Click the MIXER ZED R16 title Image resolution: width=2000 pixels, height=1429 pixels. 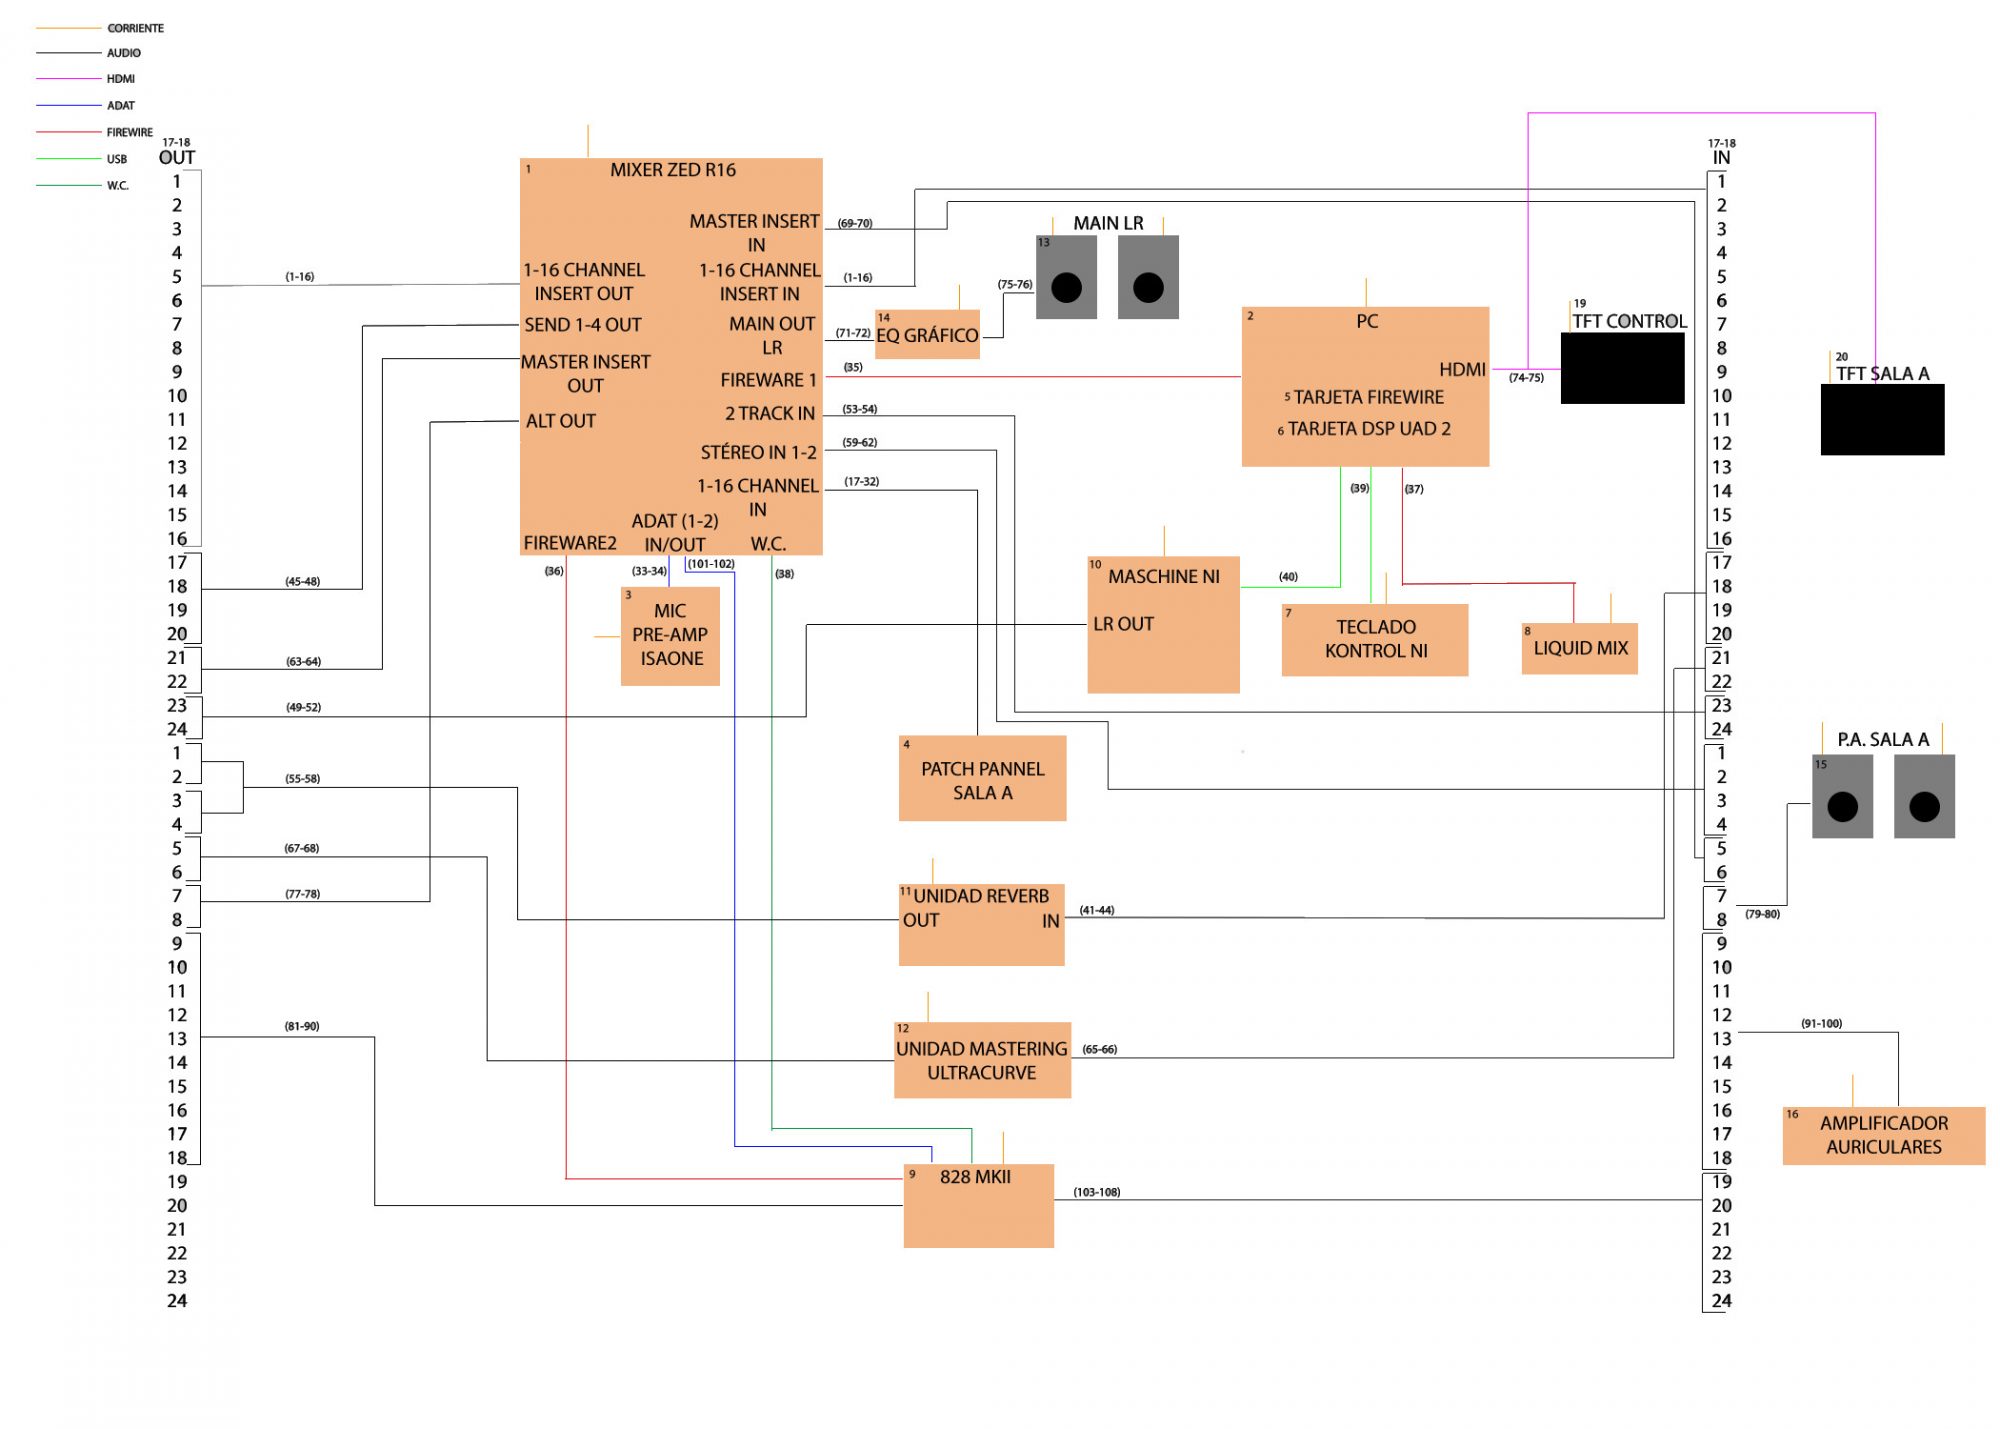(x=673, y=170)
